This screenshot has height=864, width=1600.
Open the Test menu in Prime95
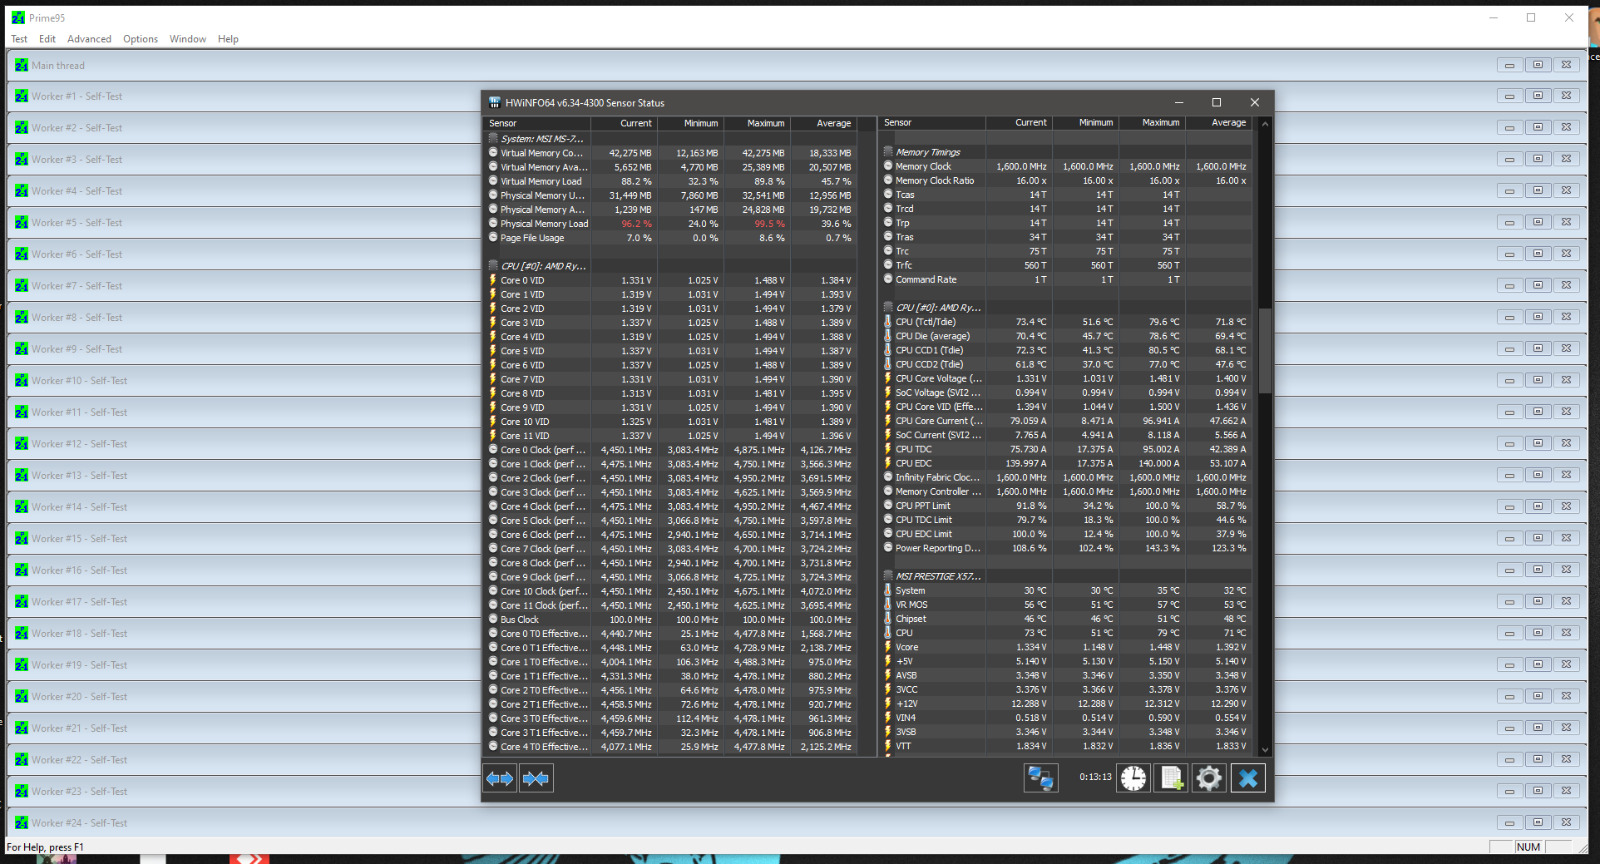pos(19,39)
